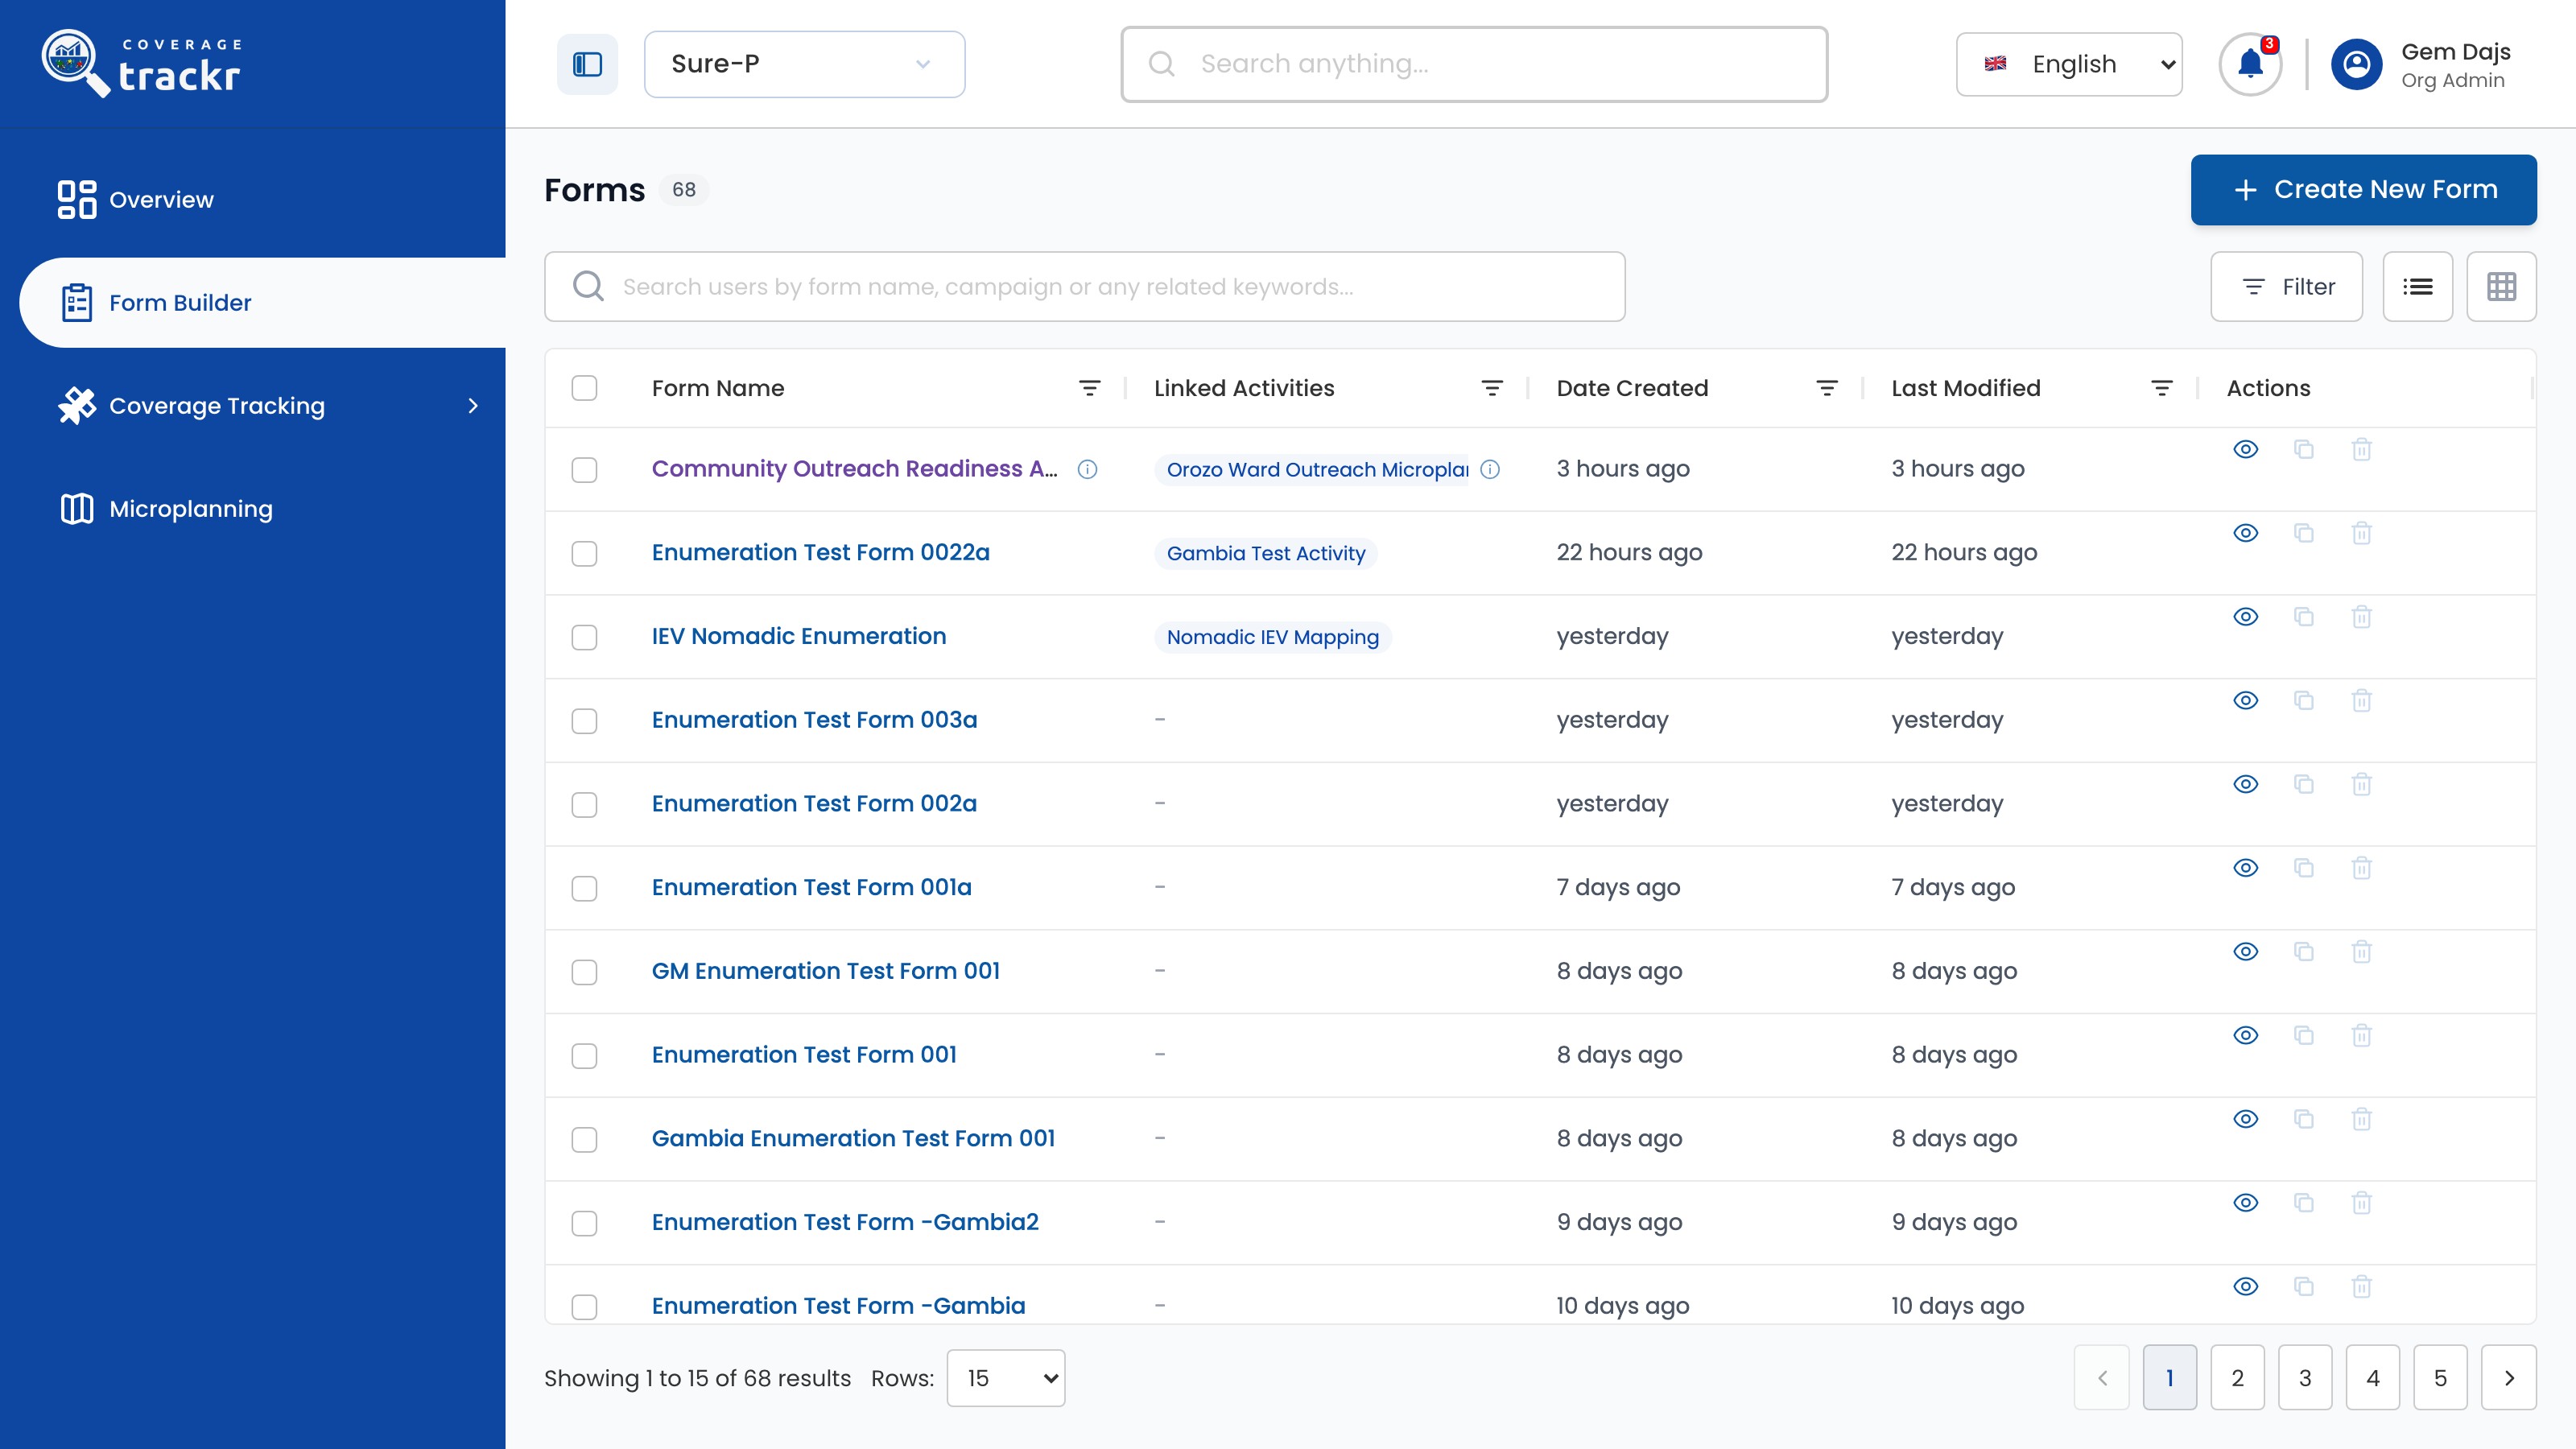Open Gambia Test Activity tag
The image size is (2576, 1449).
point(1266,554)
